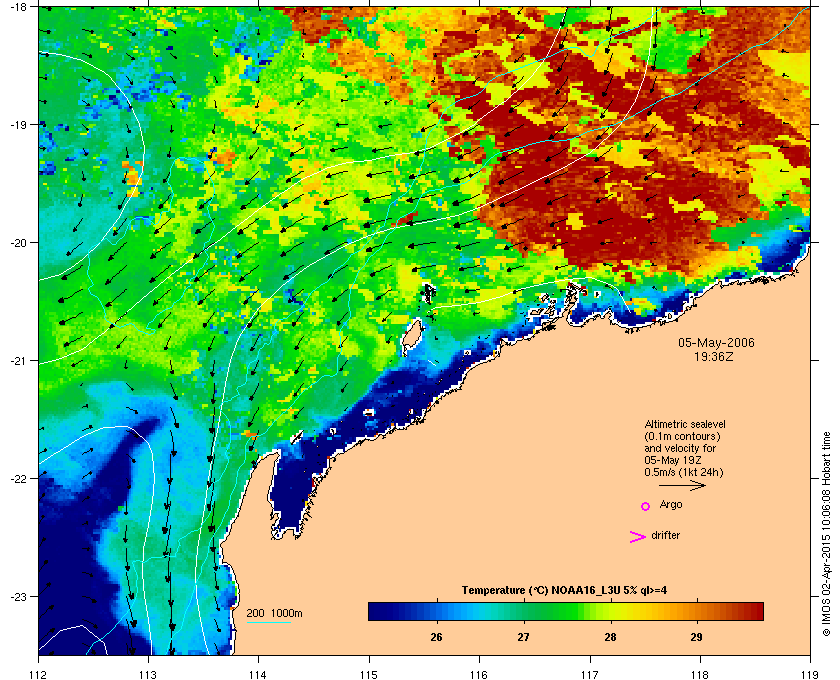Screen dimensions: 840x680
Task: Click the 'Argo' legend label
Action: pos(671,505)
